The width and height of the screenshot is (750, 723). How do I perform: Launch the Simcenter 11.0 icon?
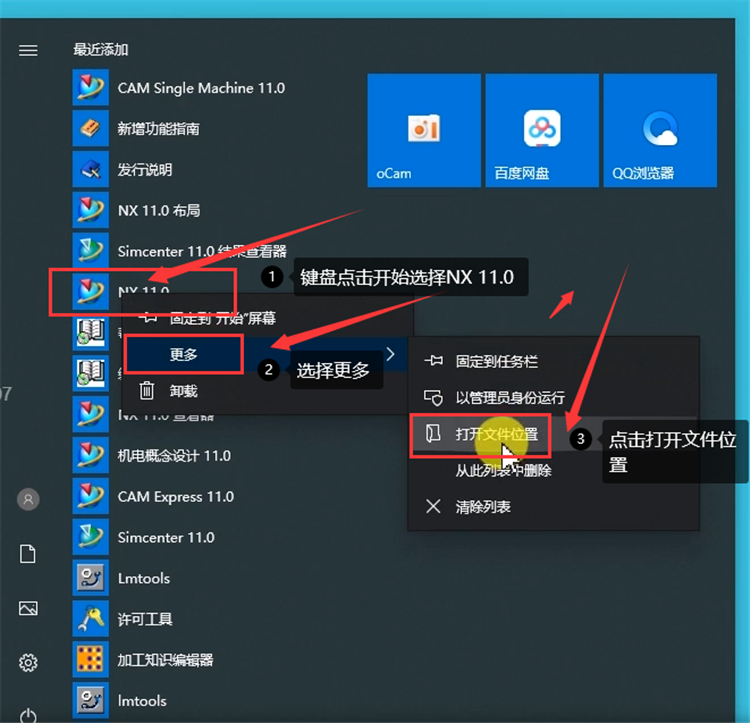click(90, 537)
